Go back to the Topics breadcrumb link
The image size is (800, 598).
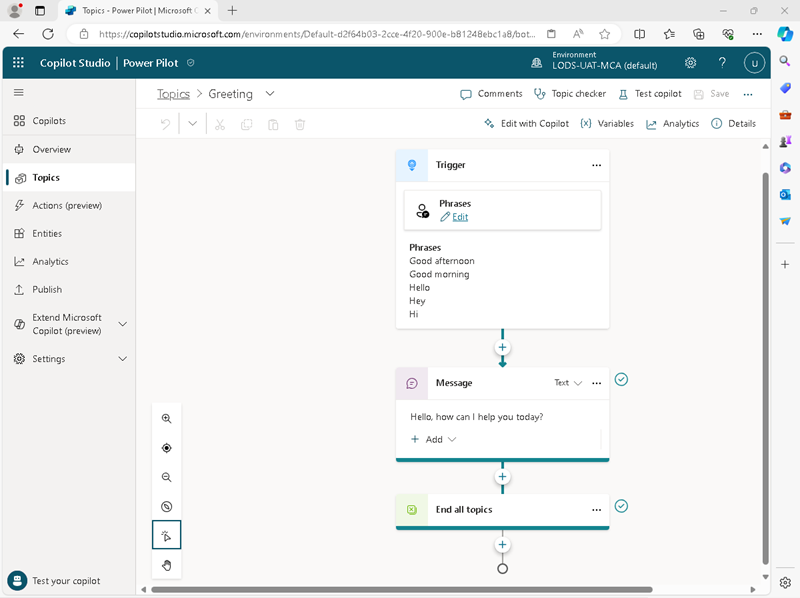(173, 94)
